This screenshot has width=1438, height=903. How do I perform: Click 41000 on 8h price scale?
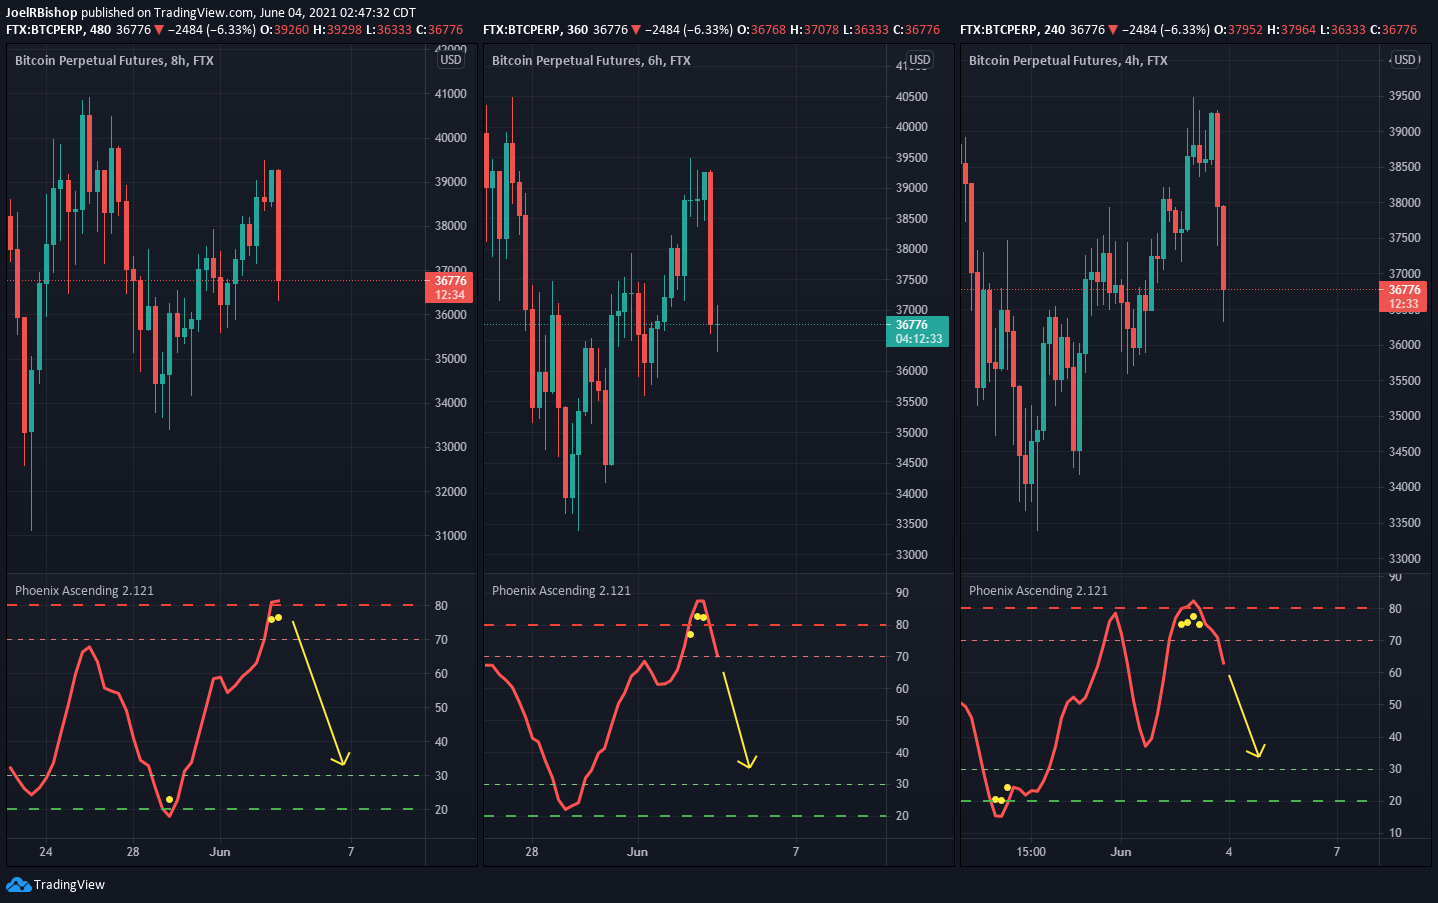450,94
